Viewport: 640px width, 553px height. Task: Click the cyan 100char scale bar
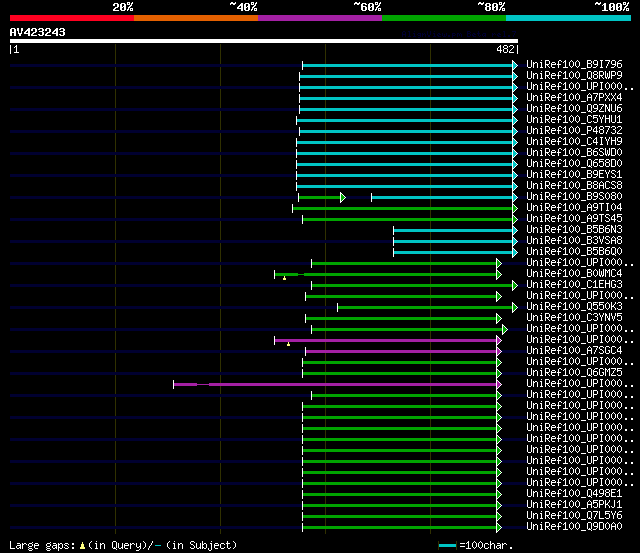447,546
